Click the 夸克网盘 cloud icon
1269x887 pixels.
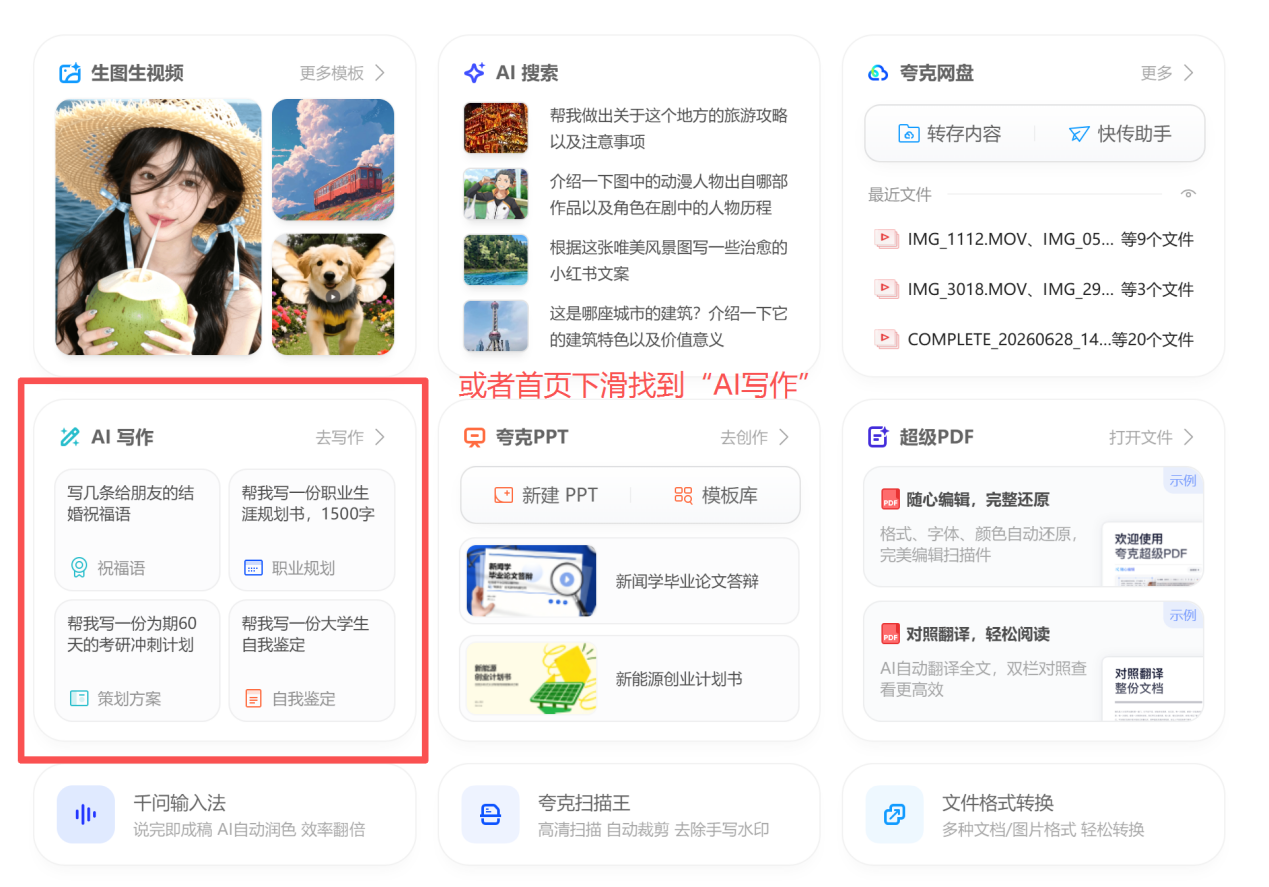[x=878, y=73]
